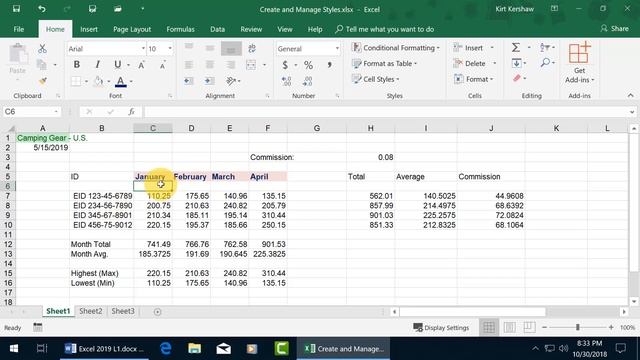
Task: Click the Fill down arrow icon
Action: 516,63
